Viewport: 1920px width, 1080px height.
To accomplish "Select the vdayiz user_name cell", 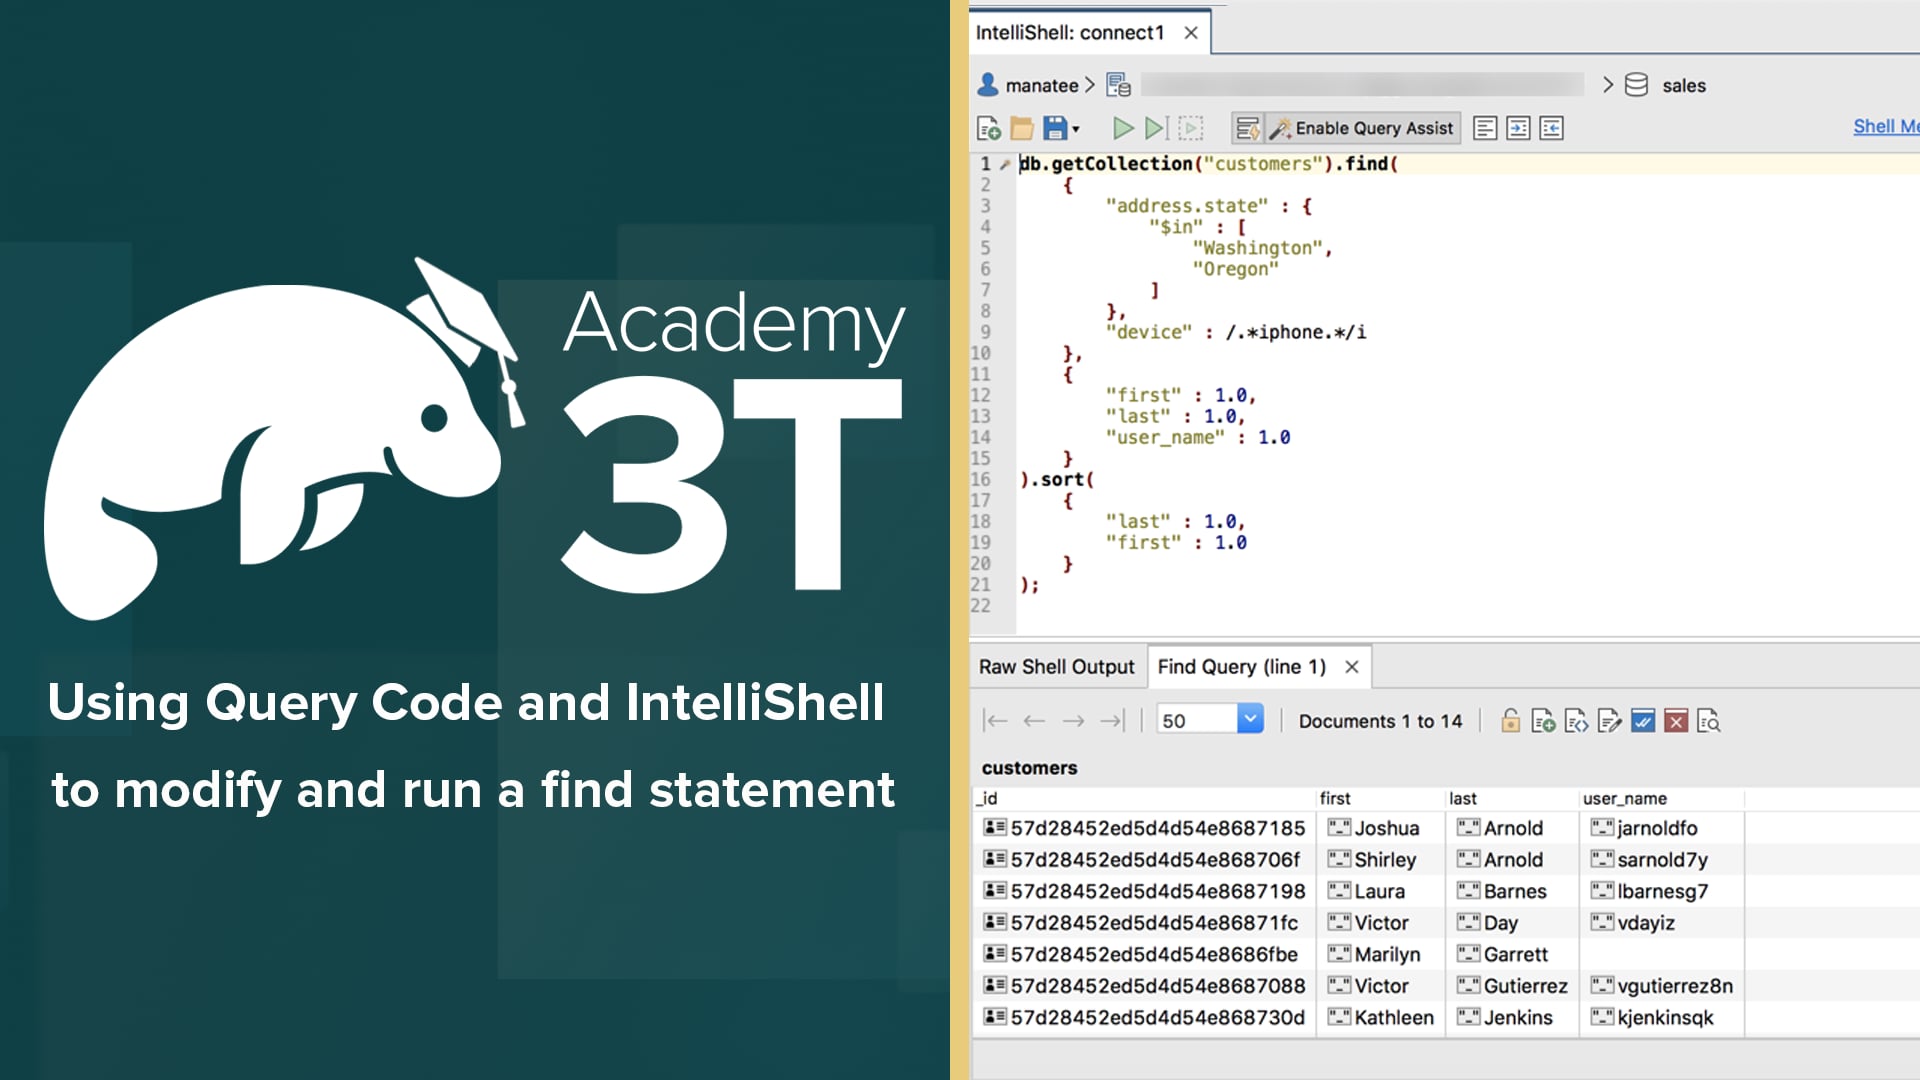I will 1661,923.
